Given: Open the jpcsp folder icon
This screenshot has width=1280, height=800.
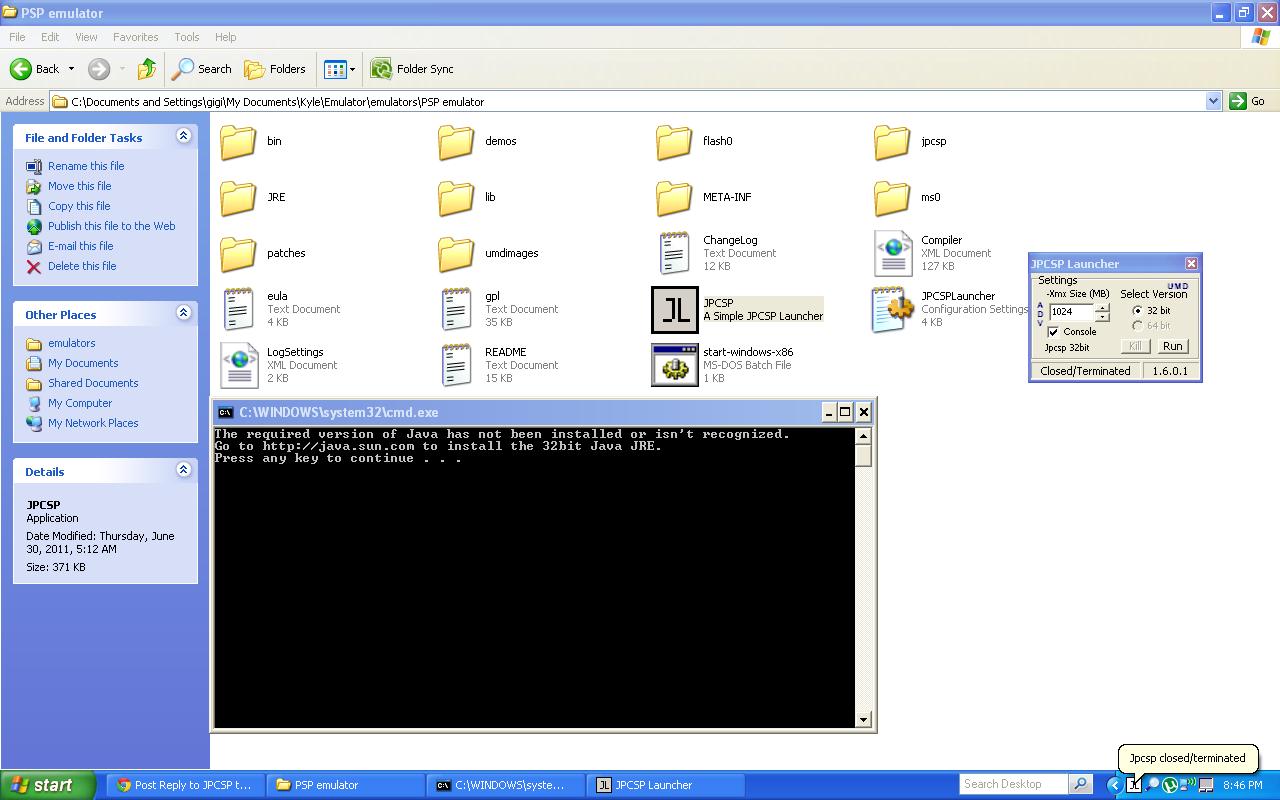Looking at the screenshot, I should point(892,142).
